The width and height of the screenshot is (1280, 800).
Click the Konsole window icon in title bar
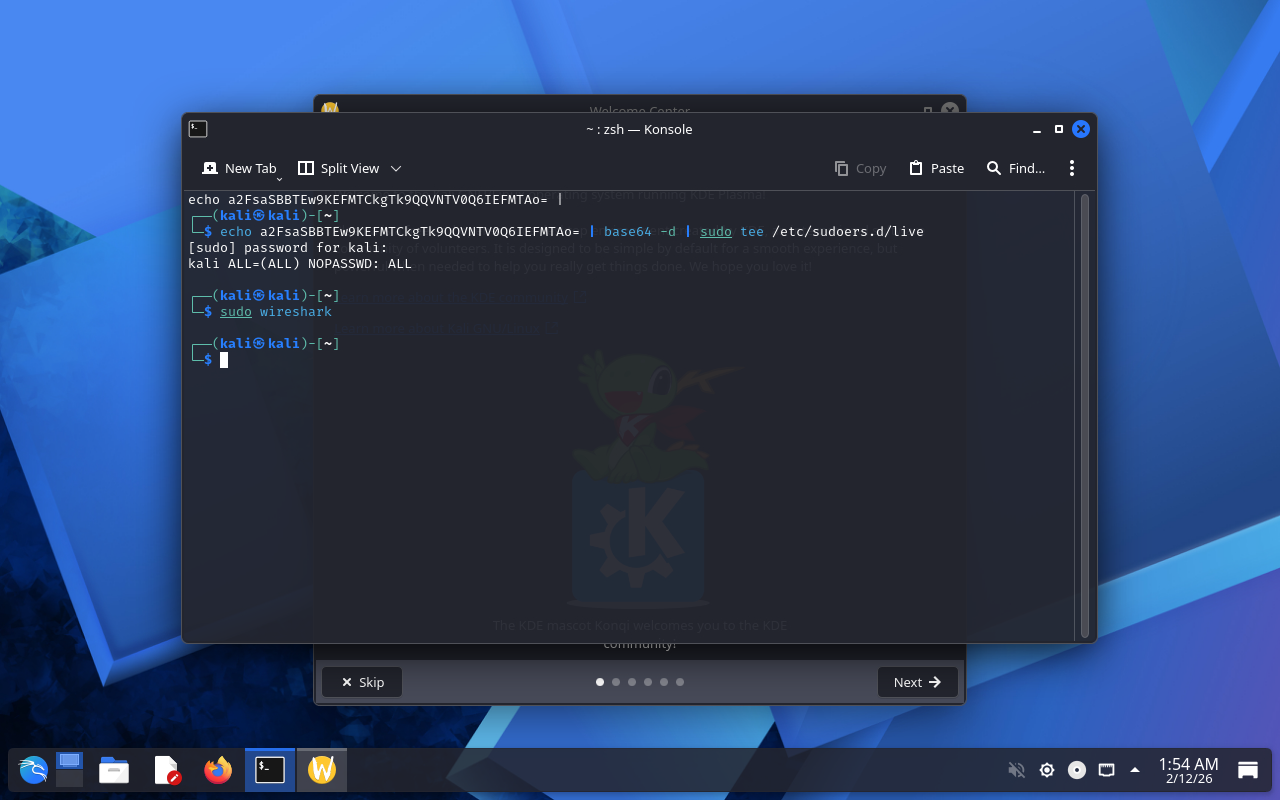198,129
